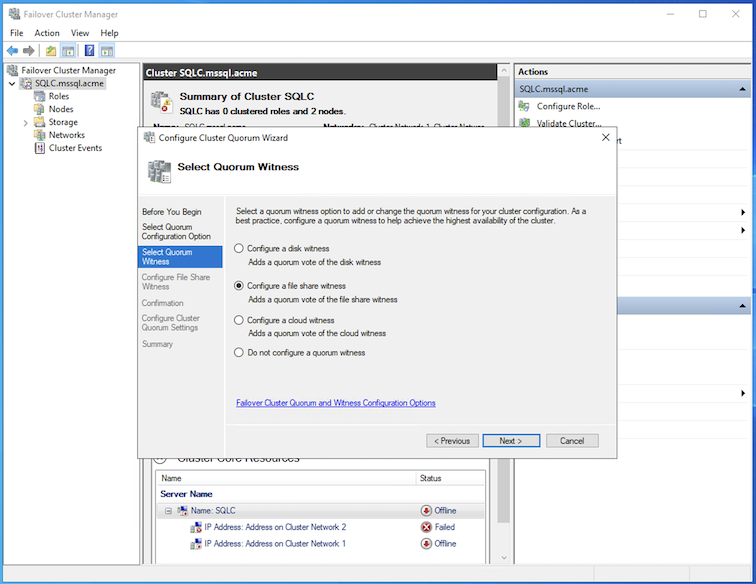Click the Previous button in the wizard
Viewport: 756px width, 584px height.
[x=452, y=441]
